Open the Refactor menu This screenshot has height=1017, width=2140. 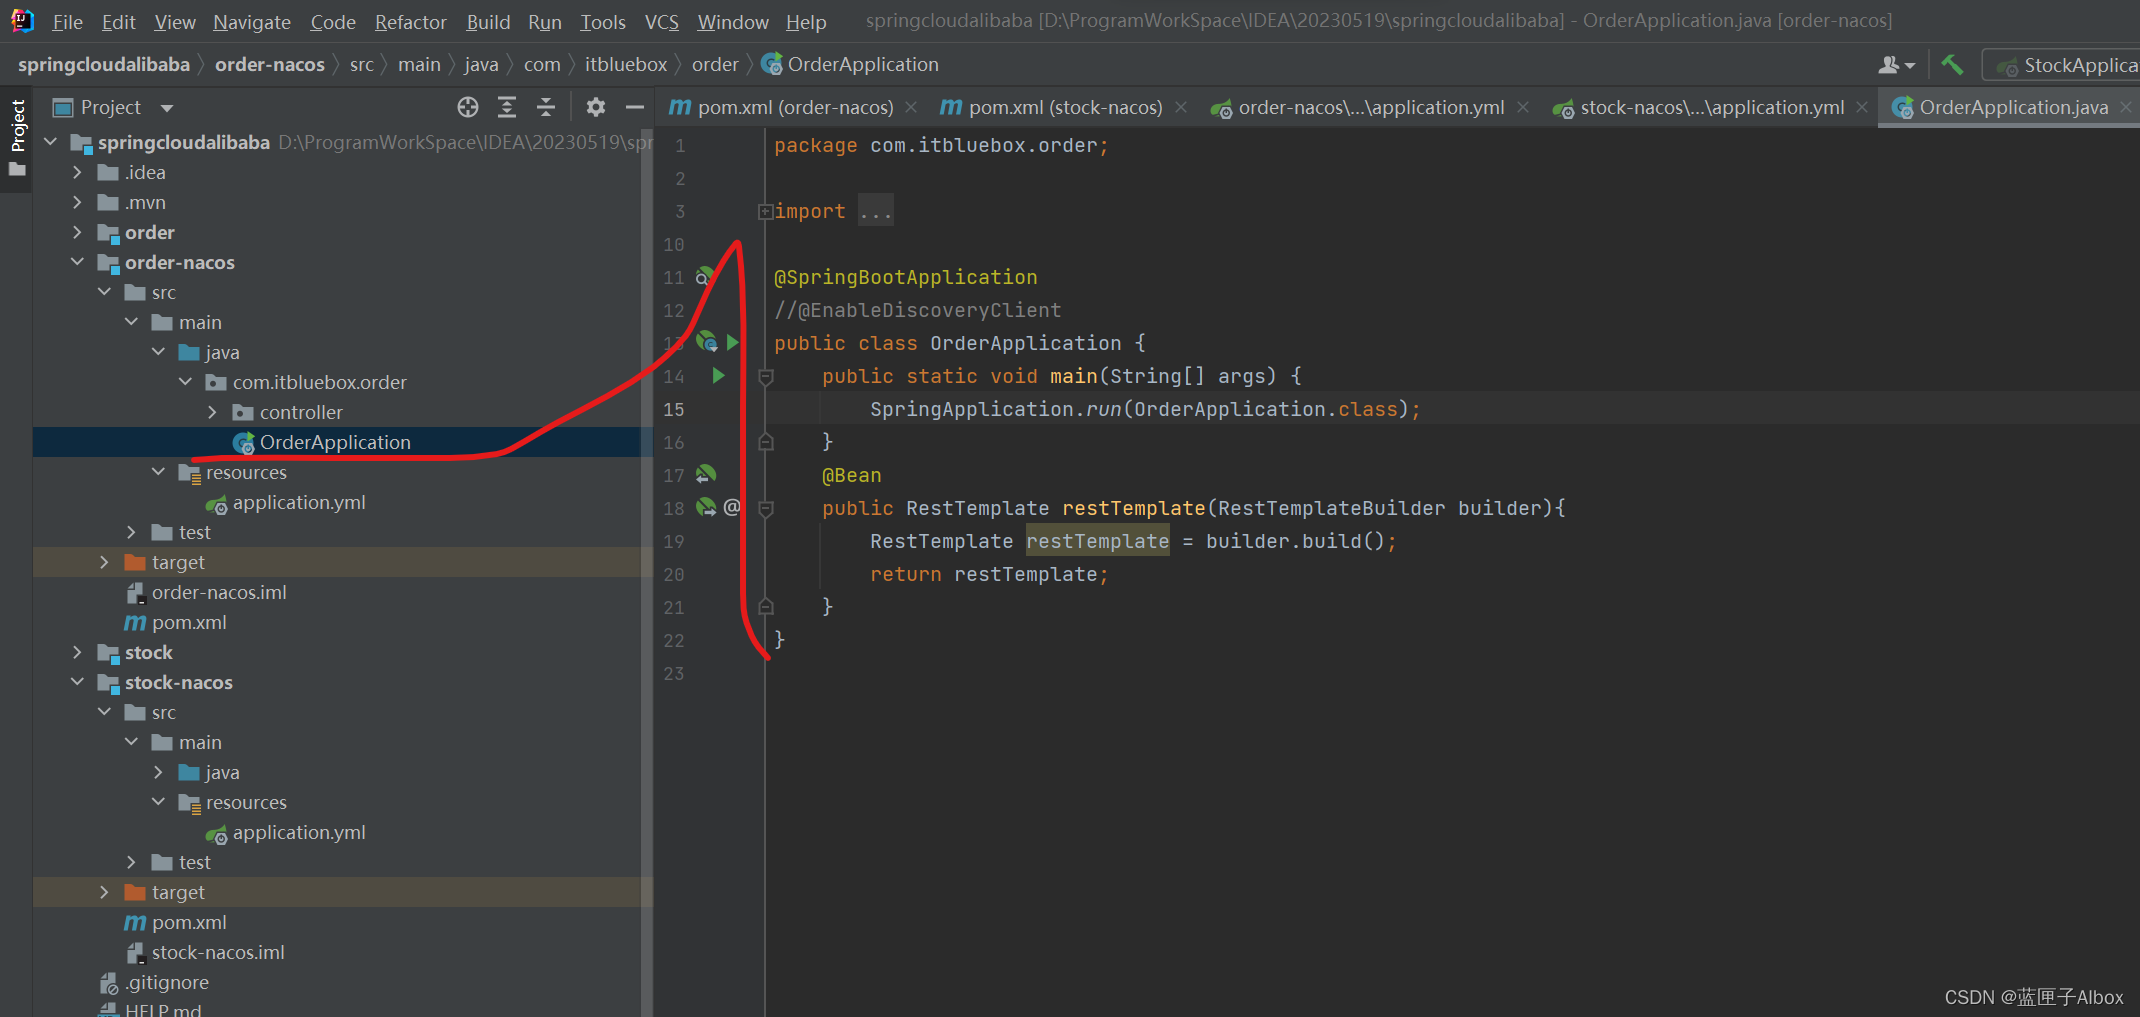click(x=410, y=22)
